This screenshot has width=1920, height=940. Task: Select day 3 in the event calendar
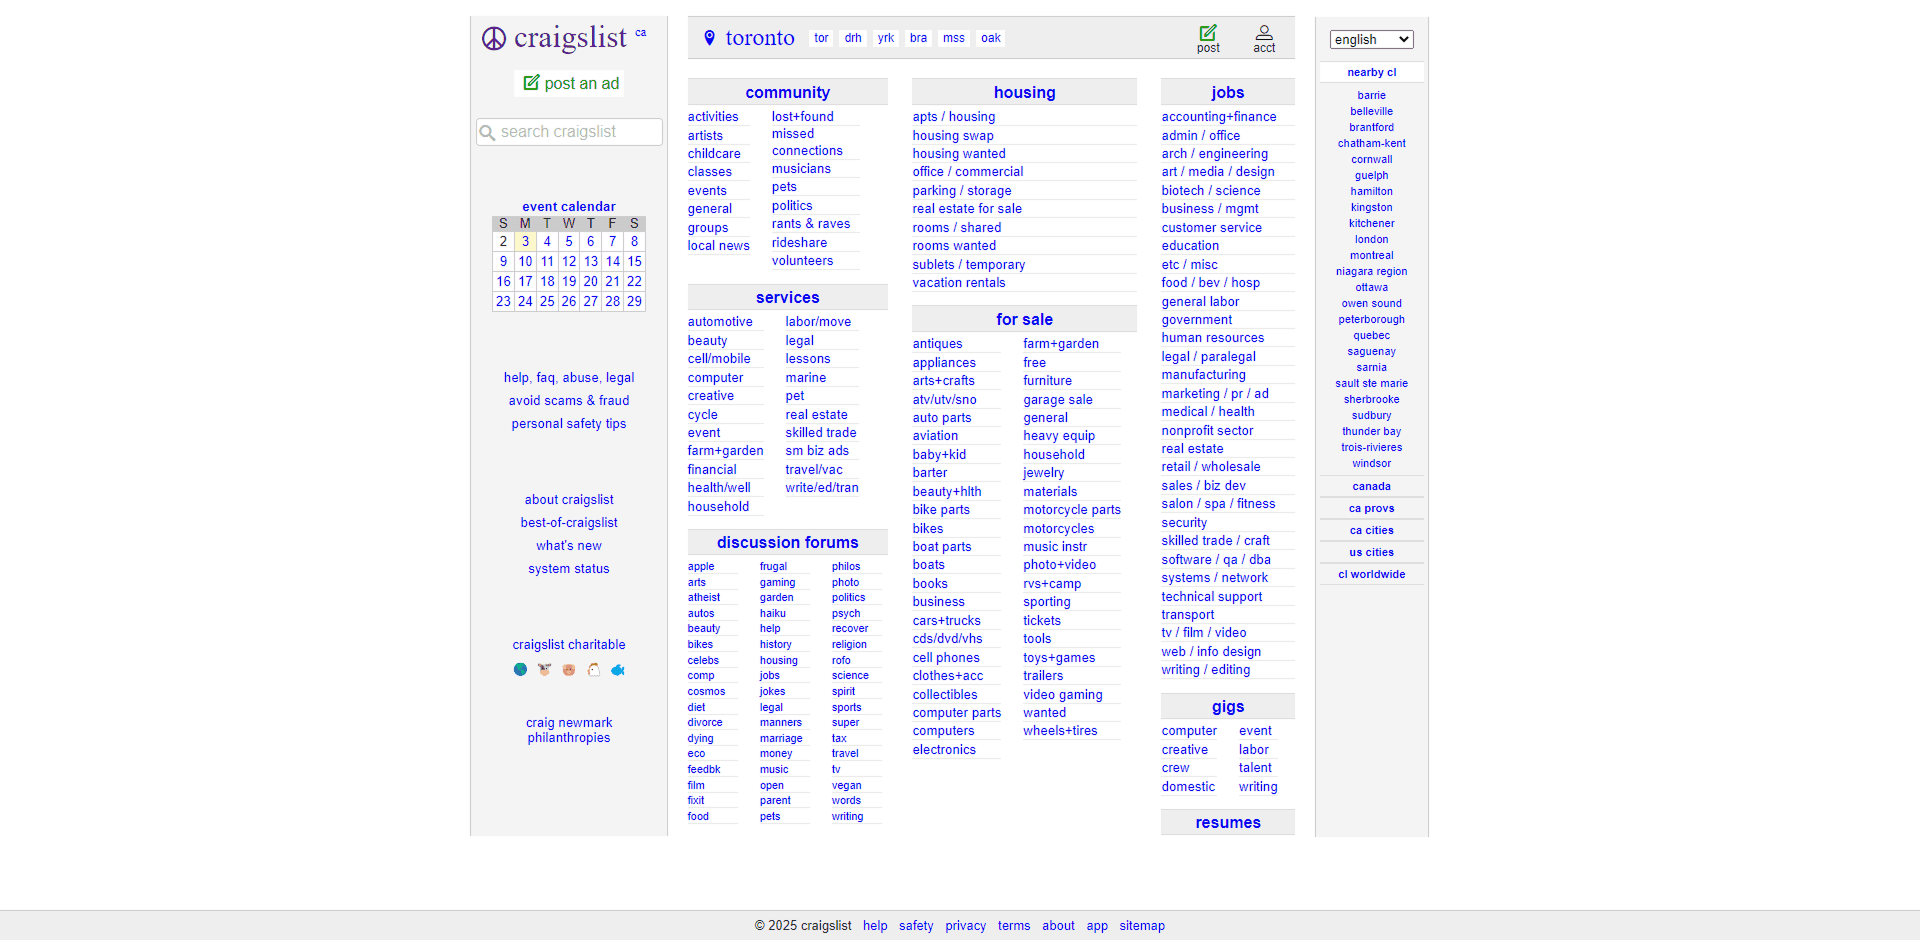pos(525,242)
